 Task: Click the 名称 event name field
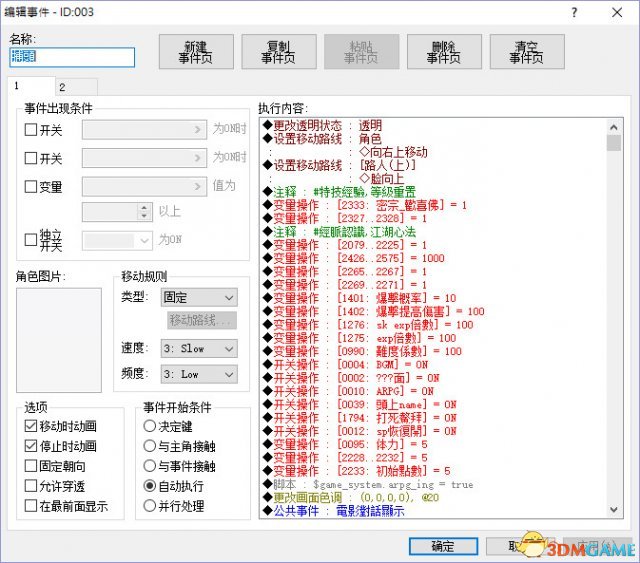tap(71, 57)
